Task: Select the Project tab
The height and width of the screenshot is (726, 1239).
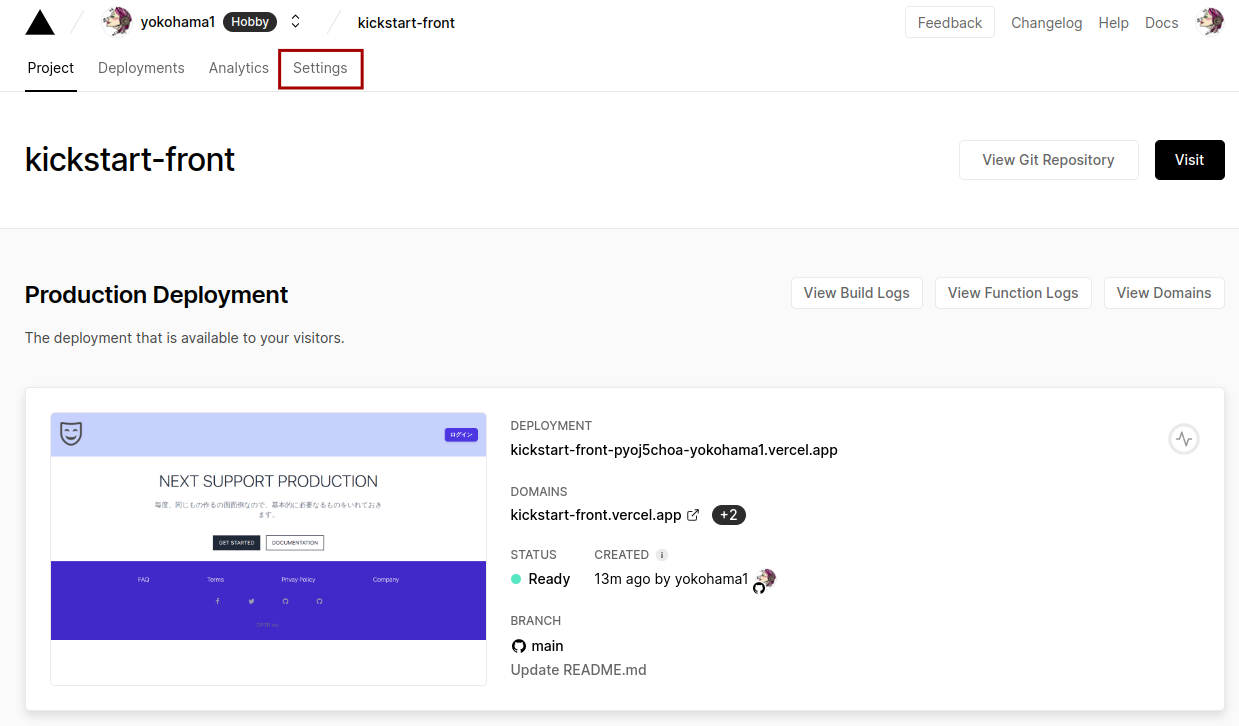Action: [51, 68]
